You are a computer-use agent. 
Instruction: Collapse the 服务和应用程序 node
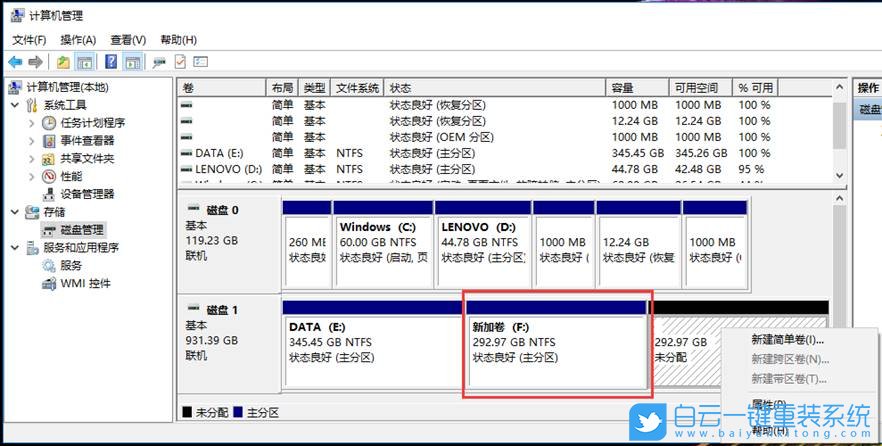15,247
